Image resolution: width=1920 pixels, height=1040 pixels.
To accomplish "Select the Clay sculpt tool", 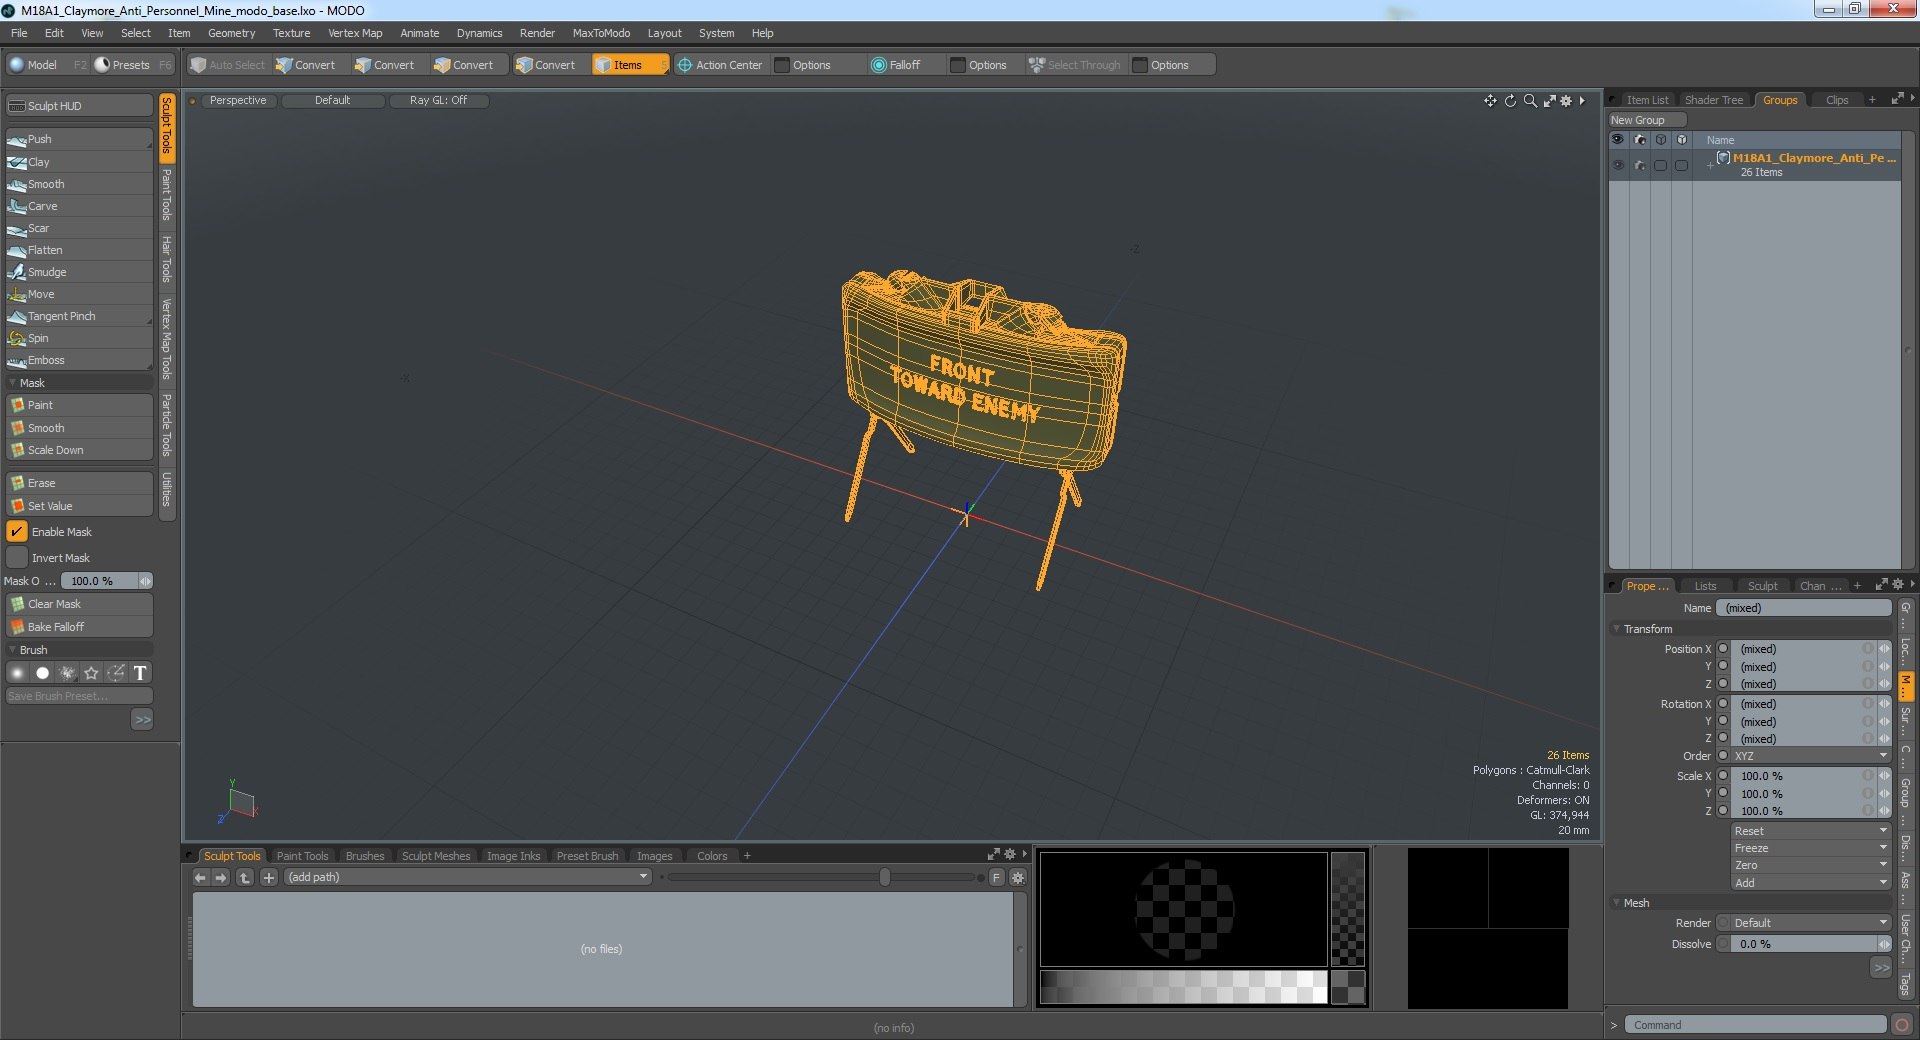I will 79,162.
